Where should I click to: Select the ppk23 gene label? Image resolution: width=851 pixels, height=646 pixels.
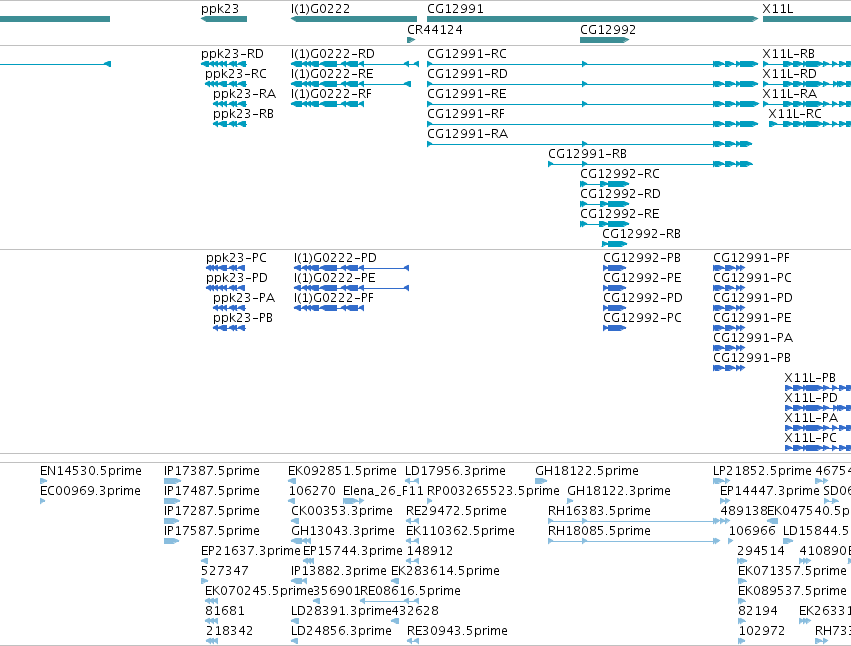pos(220,9)
